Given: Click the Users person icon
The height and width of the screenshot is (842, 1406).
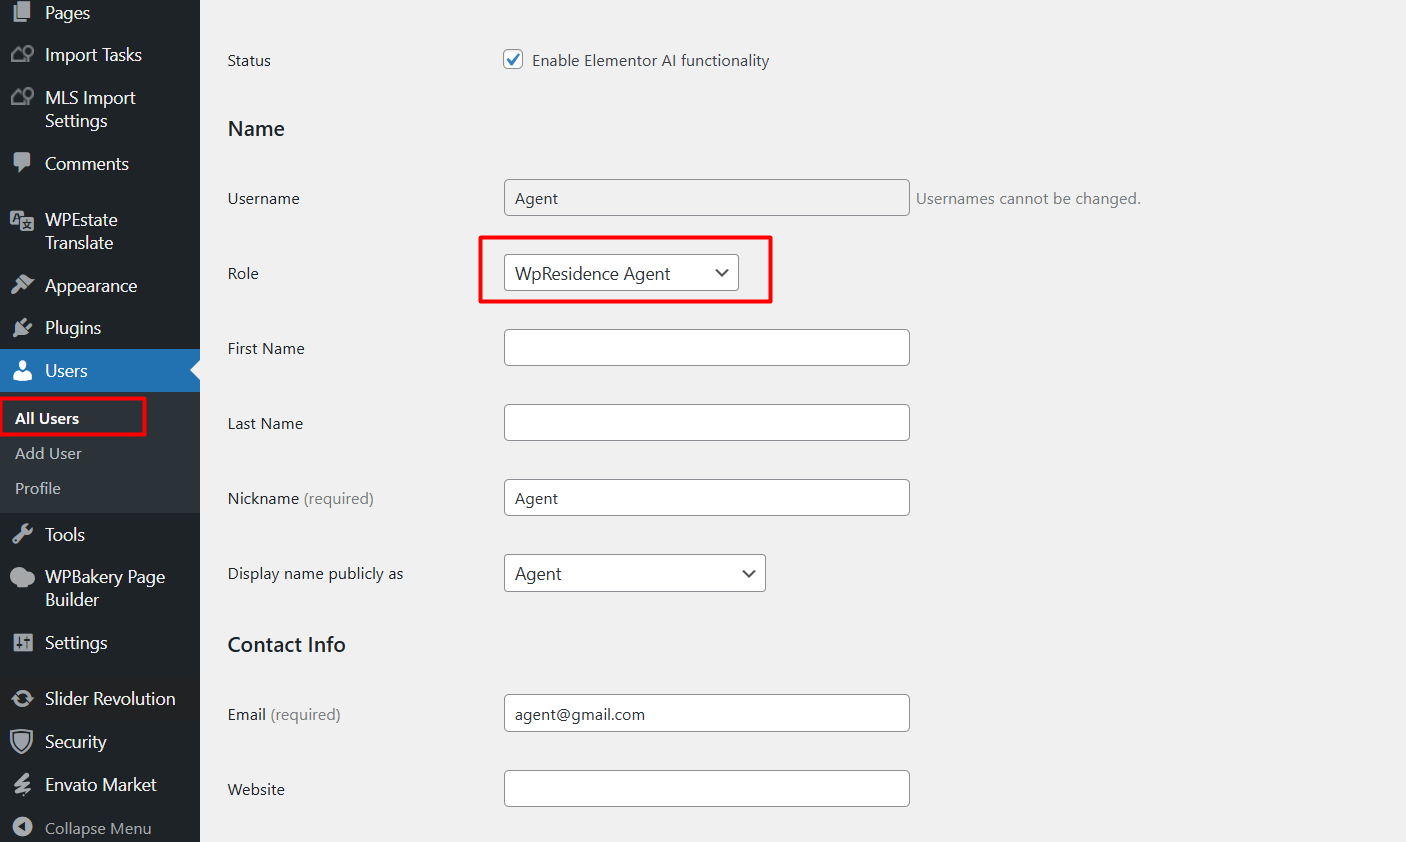Looking at the screenshot, I should [x=22, y=370].
